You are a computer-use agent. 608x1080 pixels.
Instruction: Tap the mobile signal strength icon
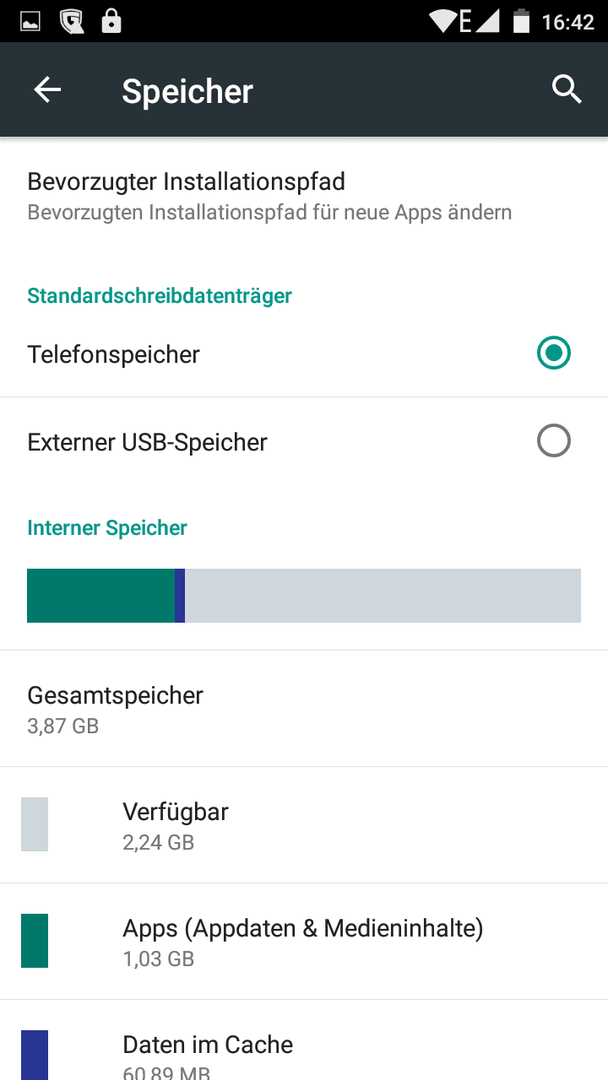(488, 21)
